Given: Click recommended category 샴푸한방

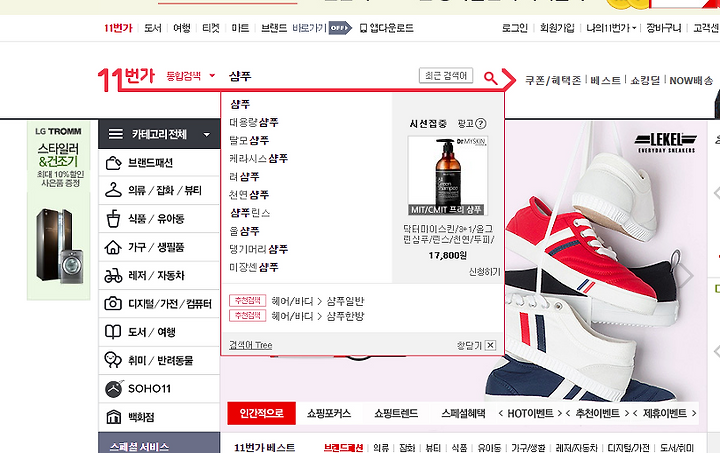Looking at the screenshot, I should point(345,316).
